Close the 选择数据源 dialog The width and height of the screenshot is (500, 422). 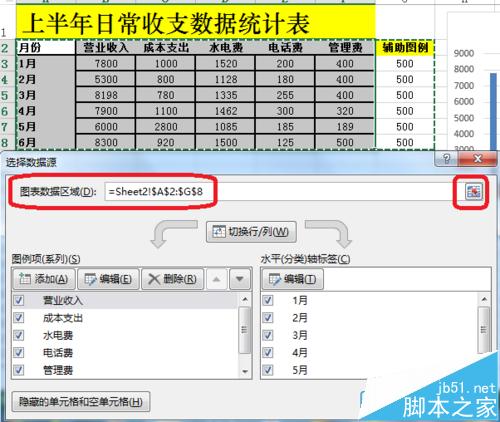(x=477, y=159)
